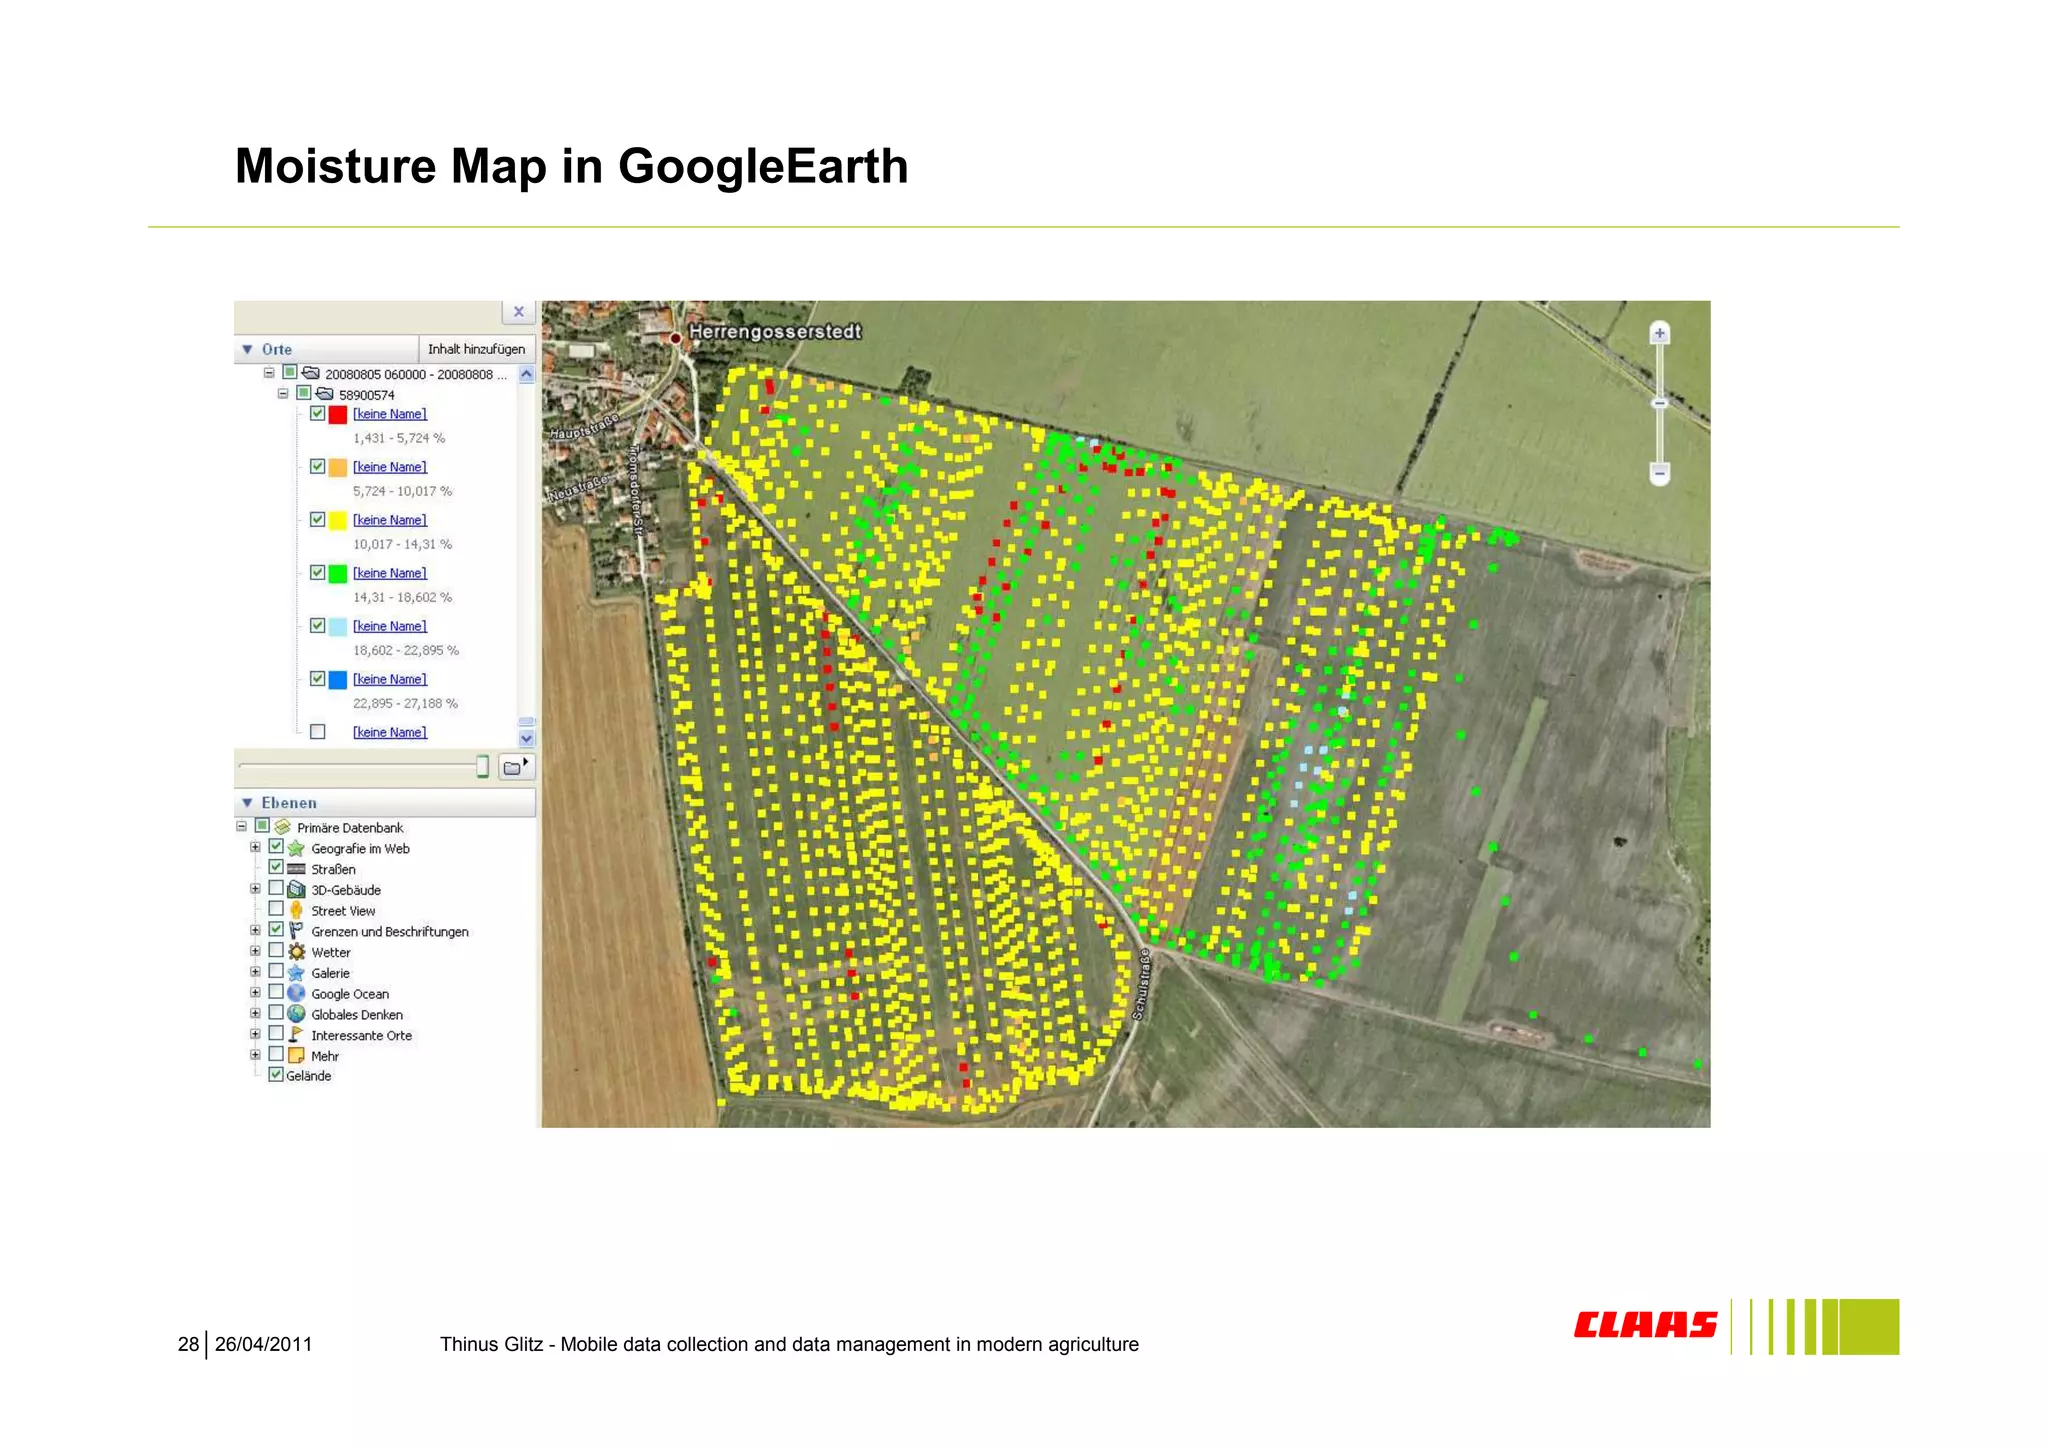
Task: Click the opacity slider handle in Orte panel
Action: [482, 767]
